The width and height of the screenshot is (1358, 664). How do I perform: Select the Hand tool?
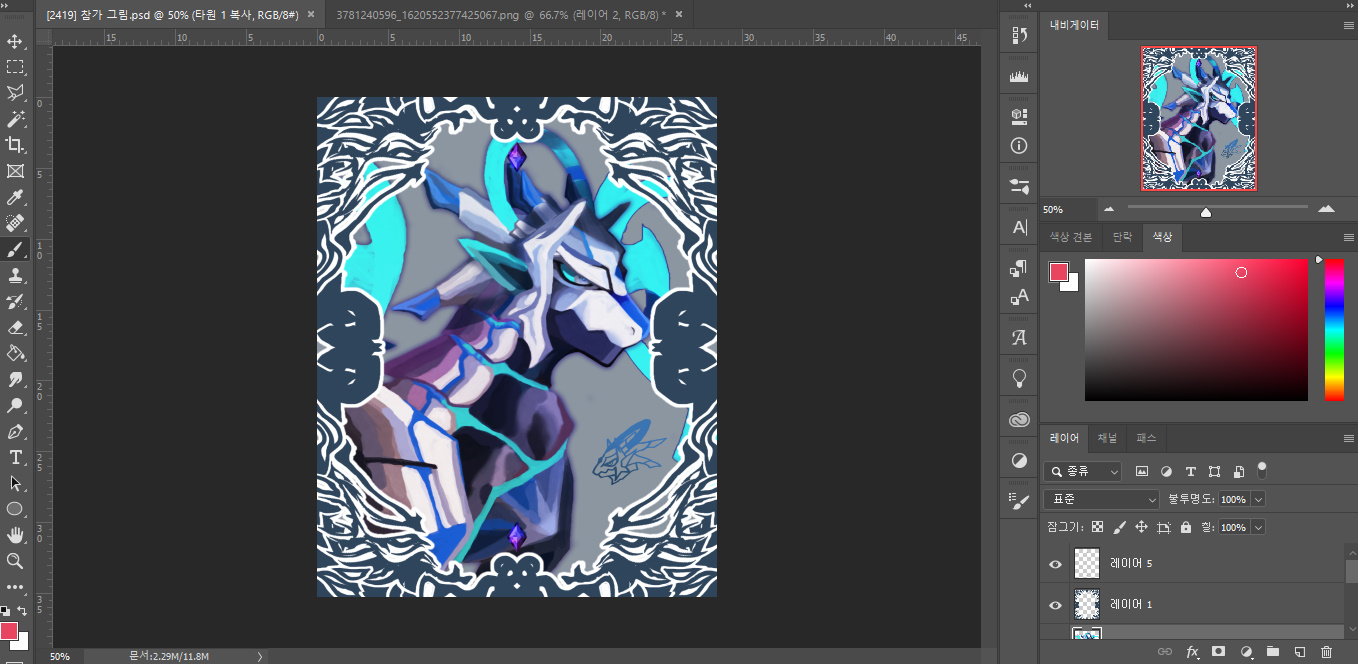[15, 535]
